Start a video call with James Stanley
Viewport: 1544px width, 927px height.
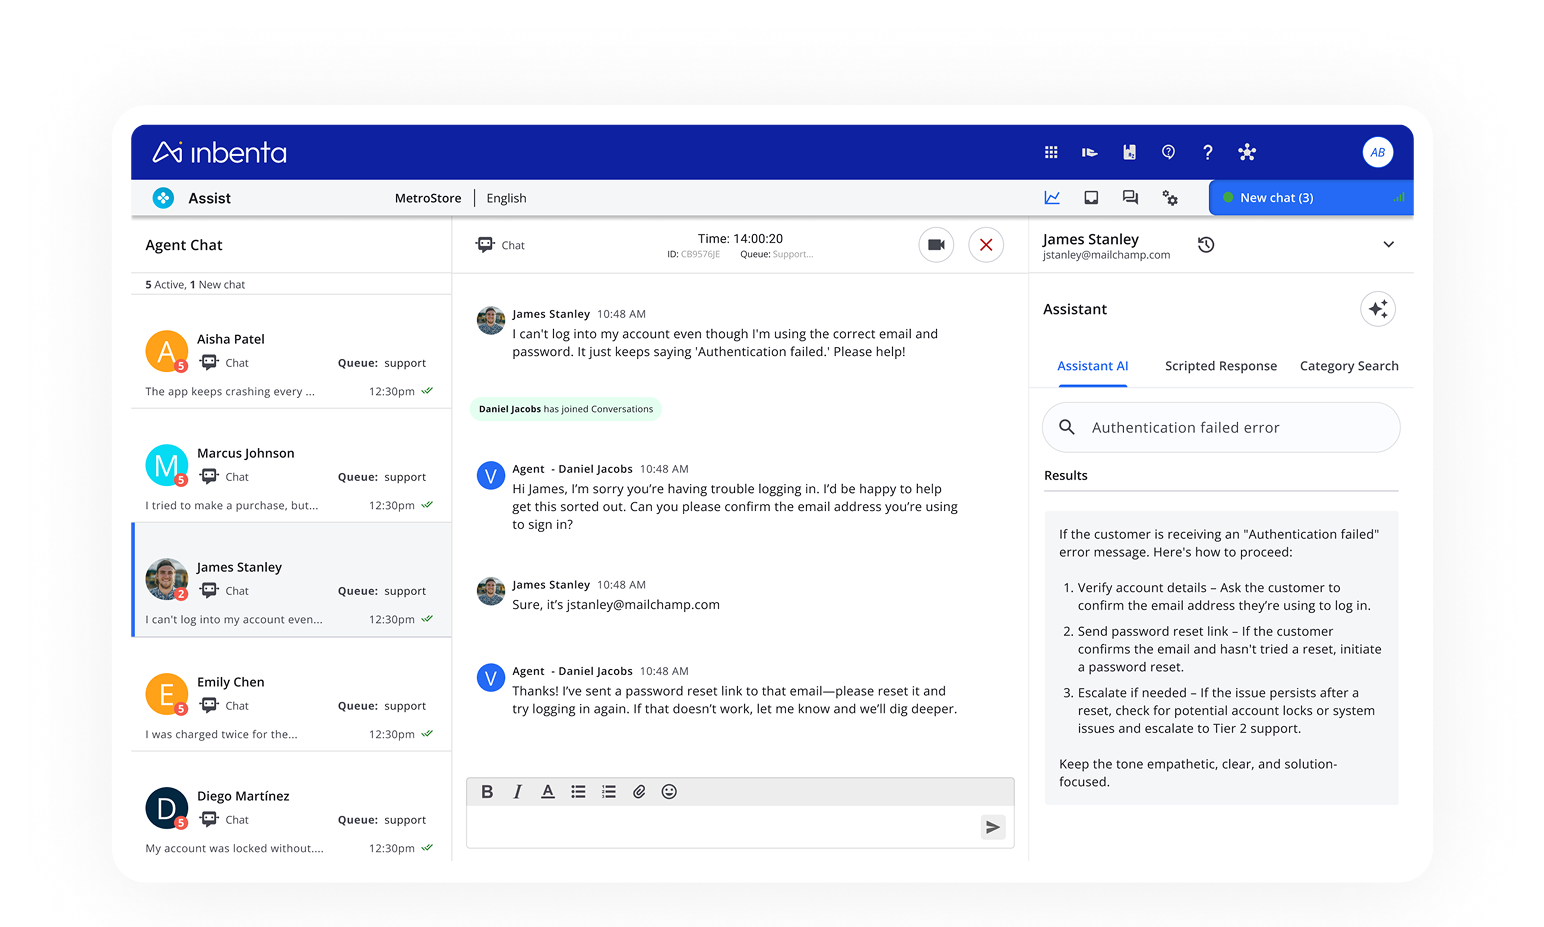tap(936, 244)
